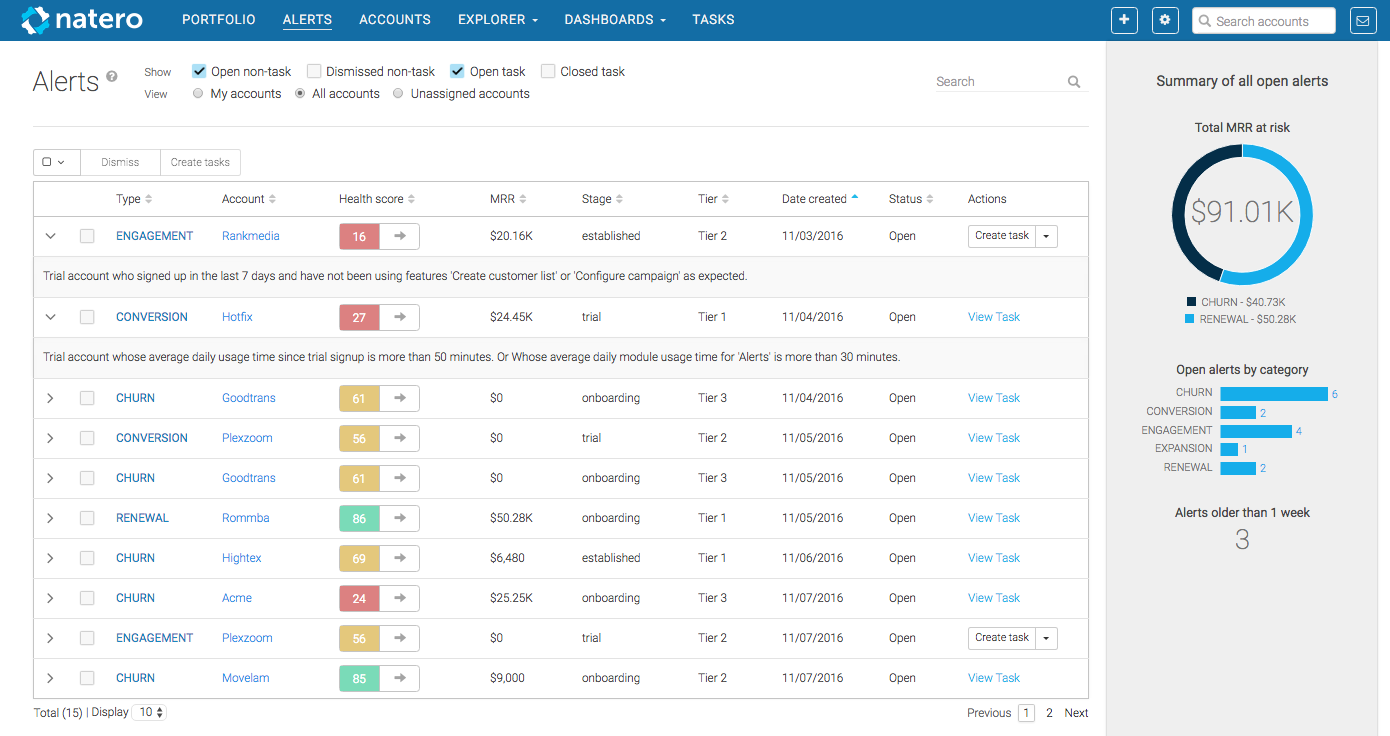Open settings via the gear icon
Viewport: 1390px width, 736px height.
click(x=1165, y=20)
